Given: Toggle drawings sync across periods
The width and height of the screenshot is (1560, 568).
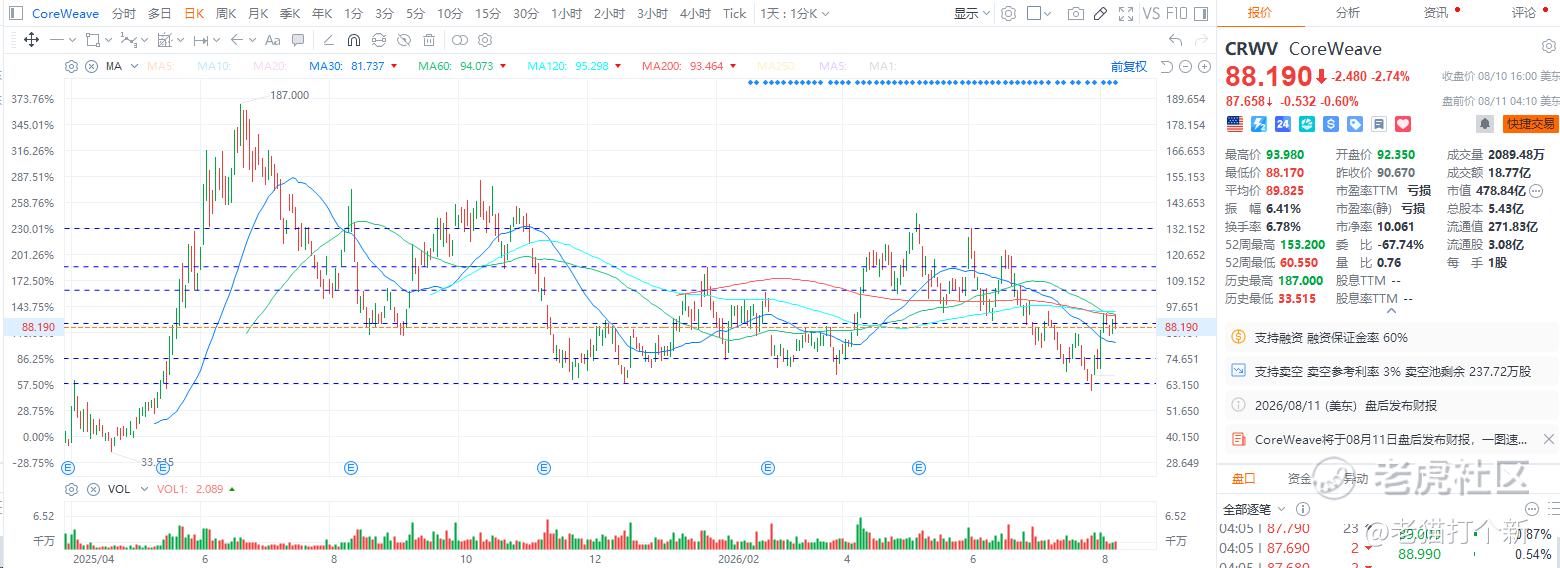Looking at the screenshot, I should pyautogui.click(x=378, y=40).
